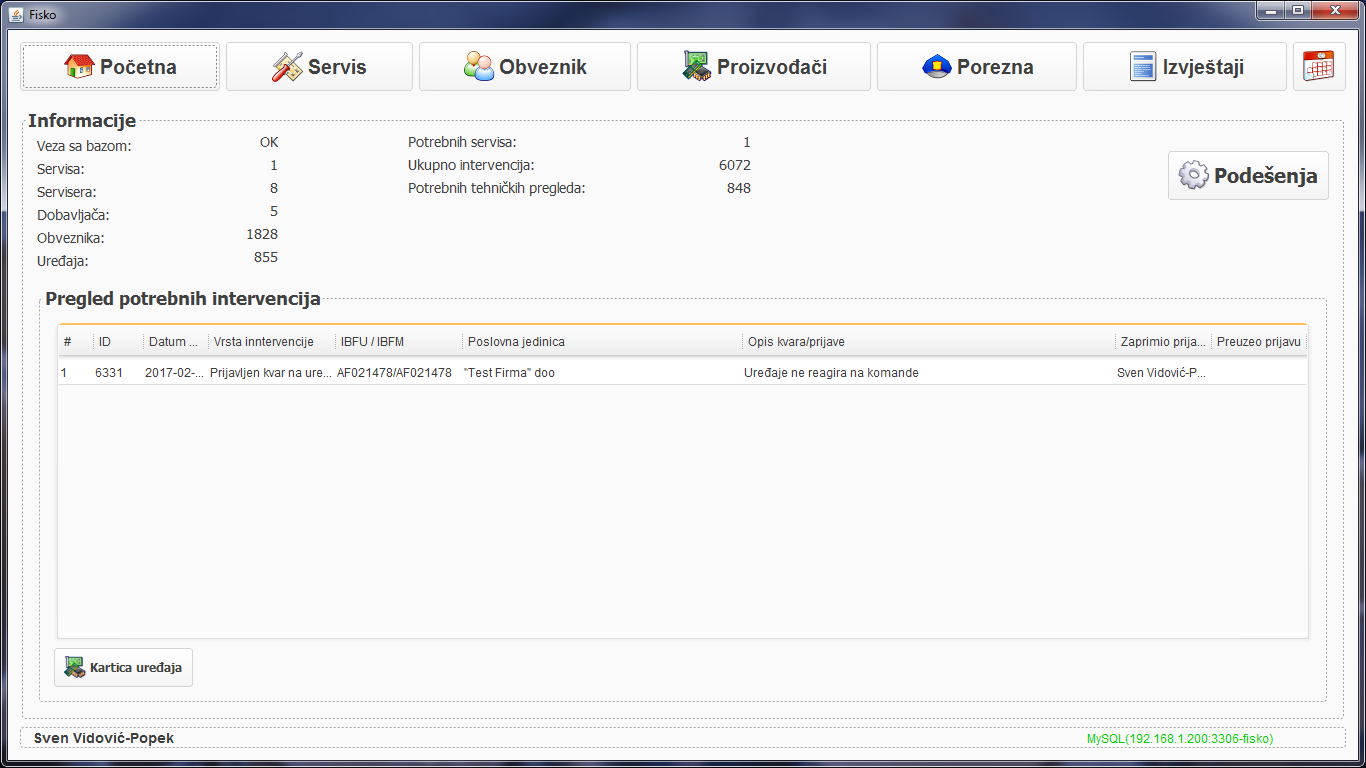Click Sven Vidović-P... cell in table
This screenshot has width=1366, height=768.
1161,373
